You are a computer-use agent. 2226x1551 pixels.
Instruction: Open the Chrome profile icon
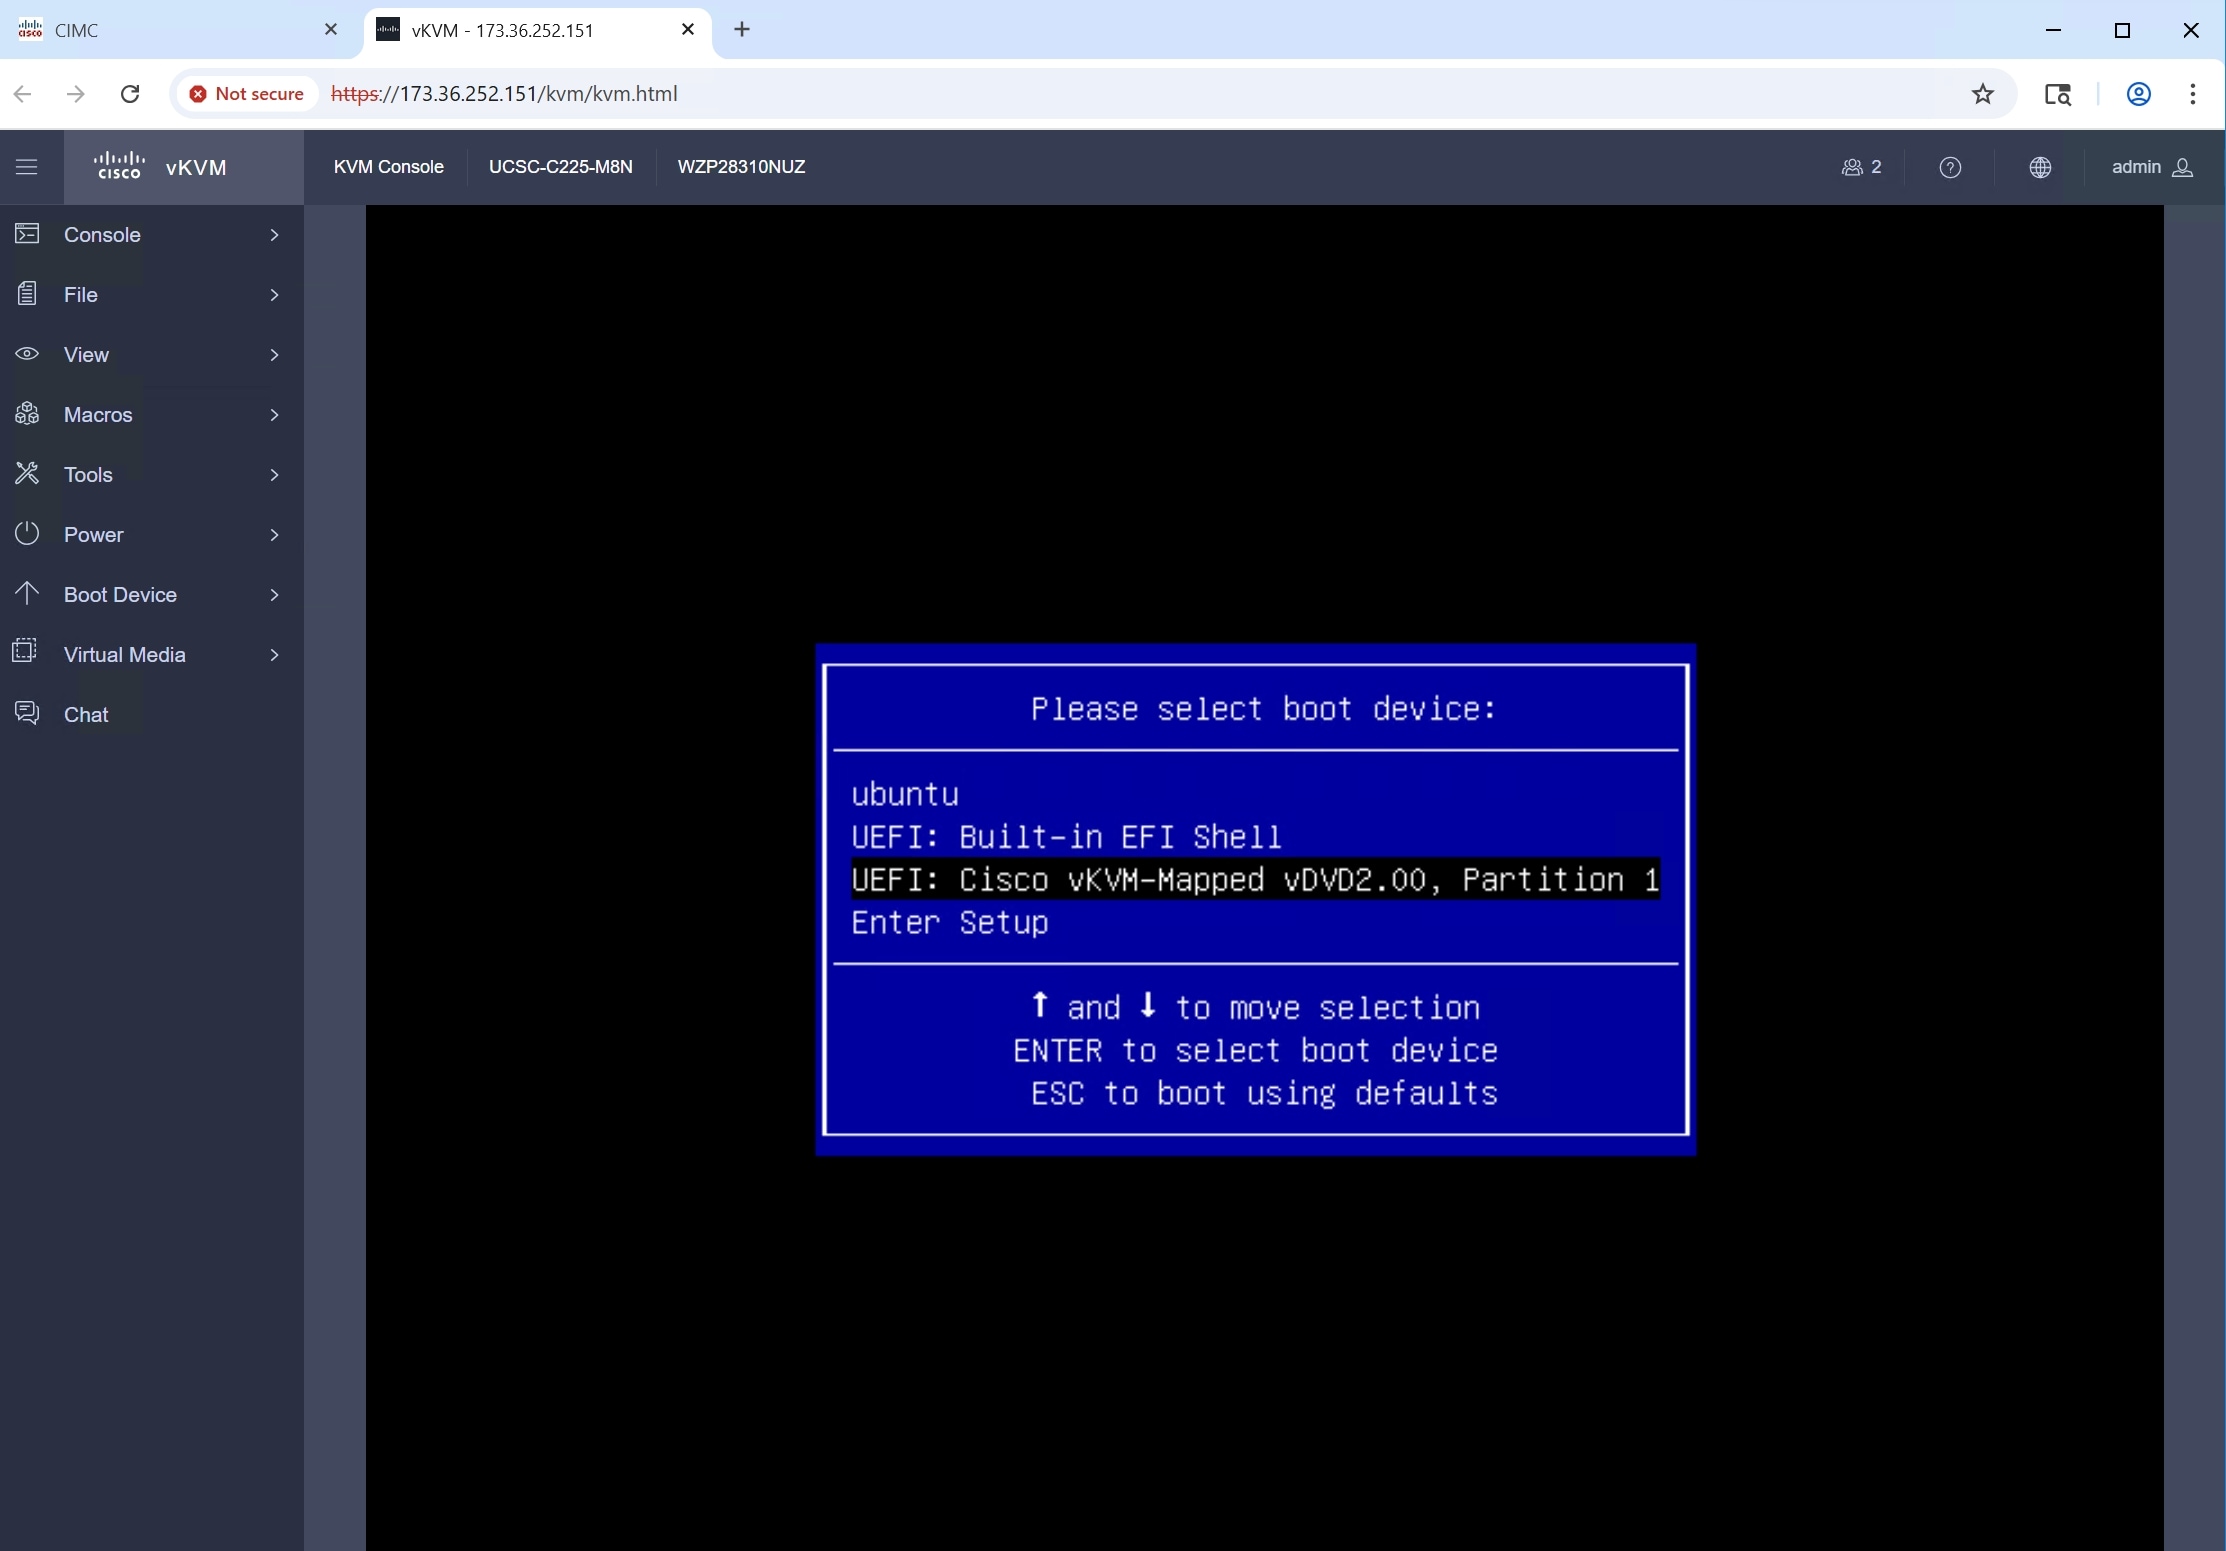[x=2139, y=94]
